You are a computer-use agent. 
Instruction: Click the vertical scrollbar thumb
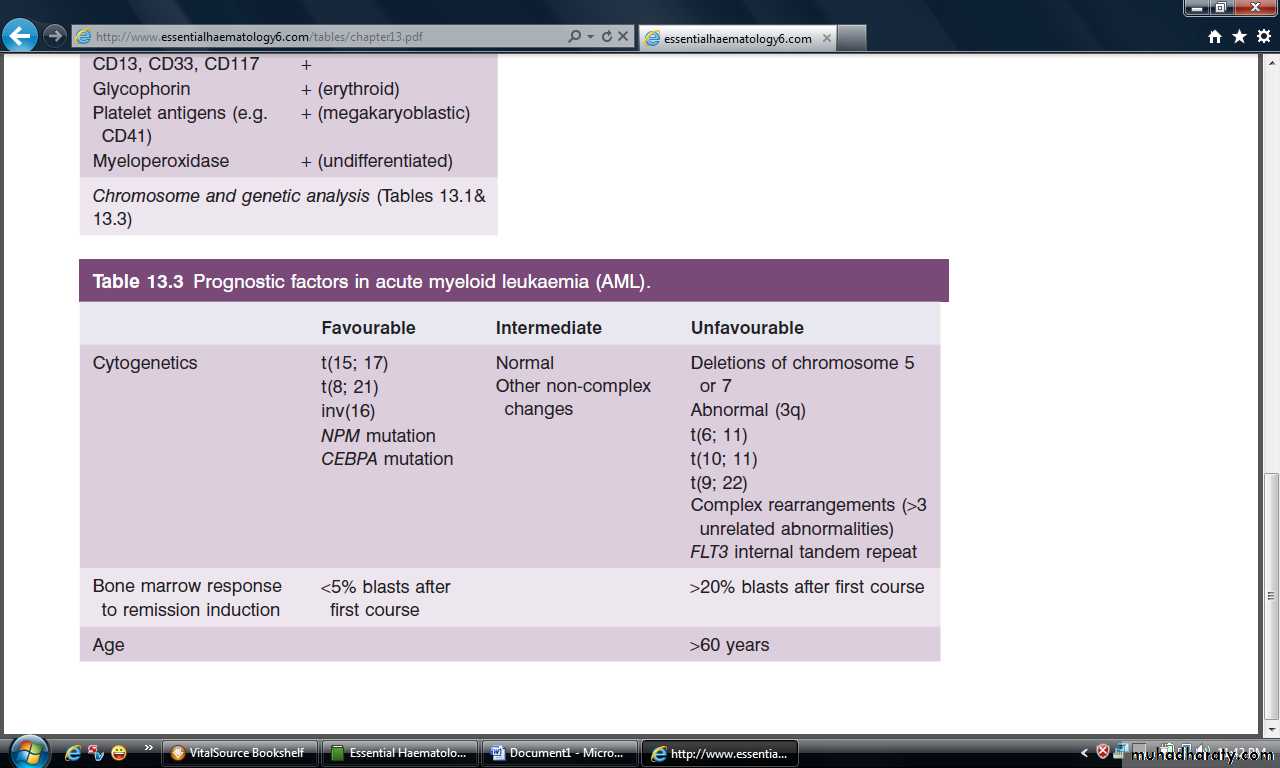[1270, 593]
